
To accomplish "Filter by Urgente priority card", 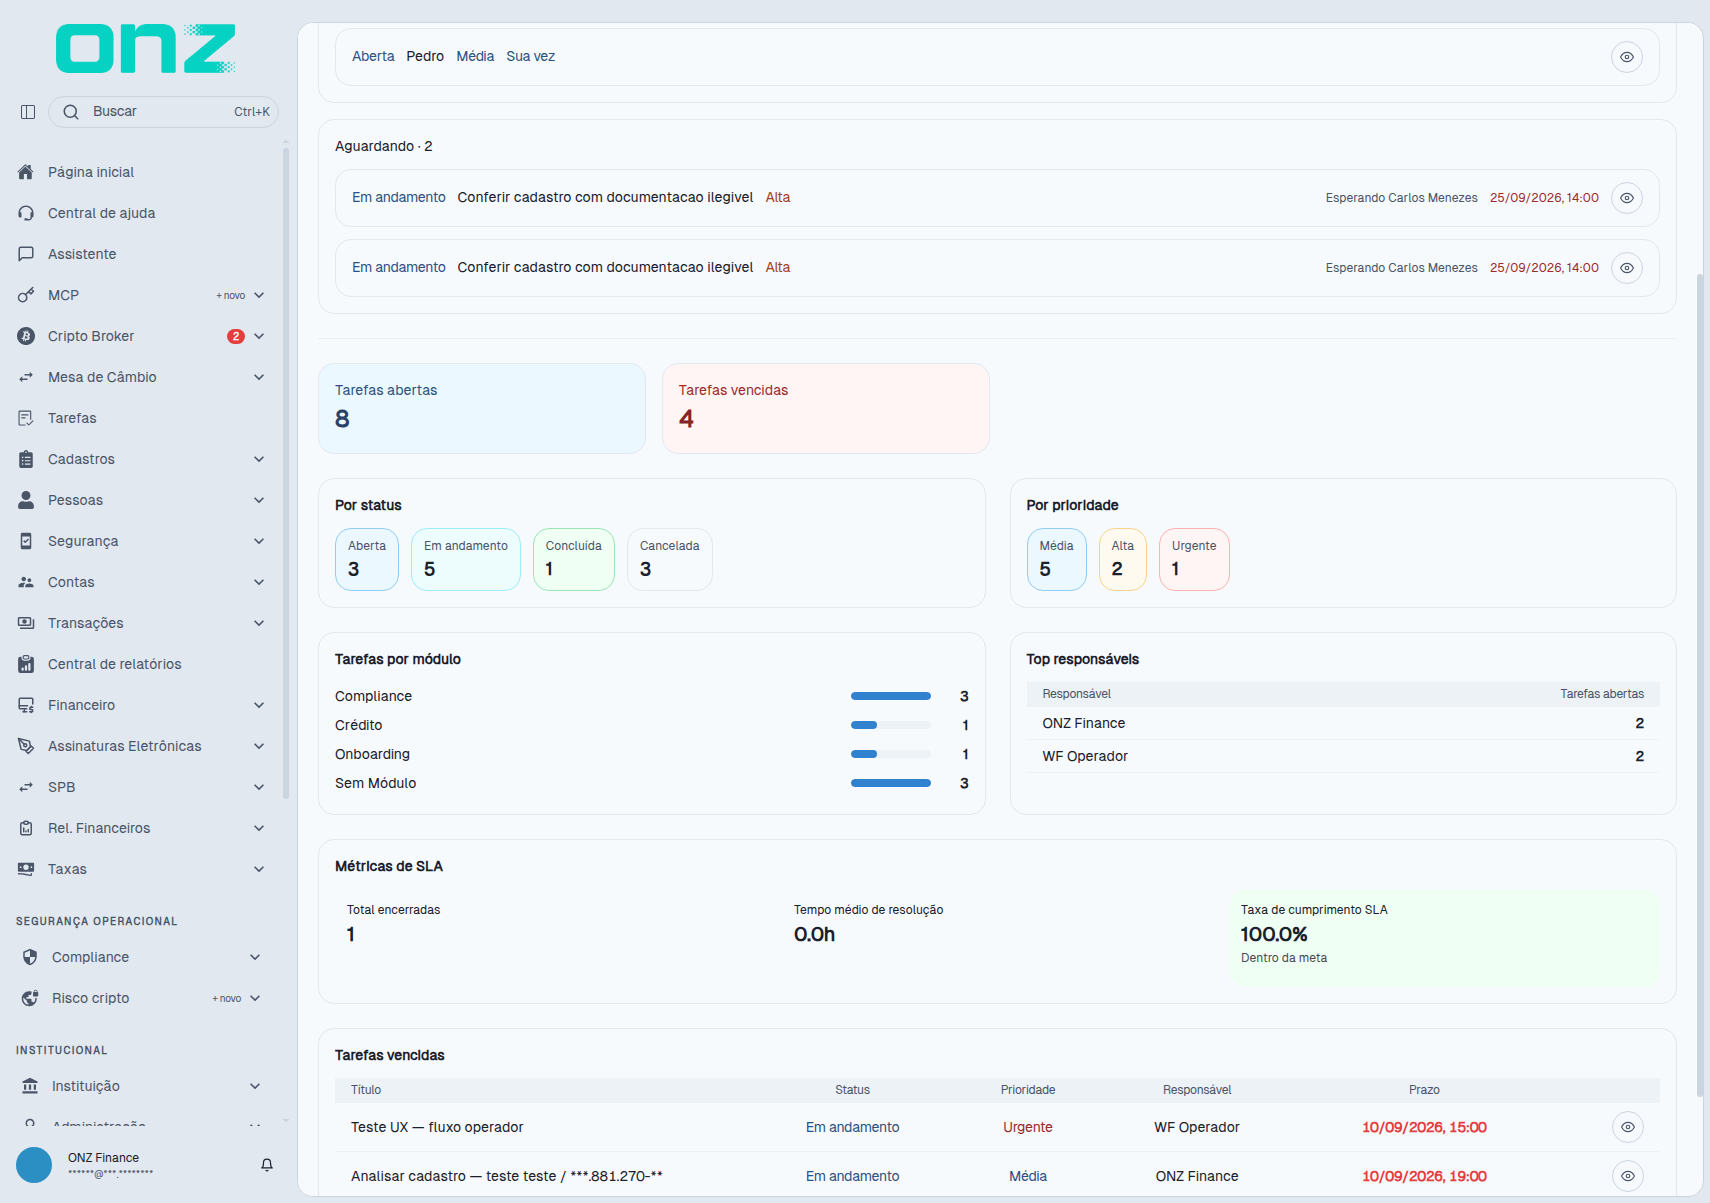I will [1194, 559].
